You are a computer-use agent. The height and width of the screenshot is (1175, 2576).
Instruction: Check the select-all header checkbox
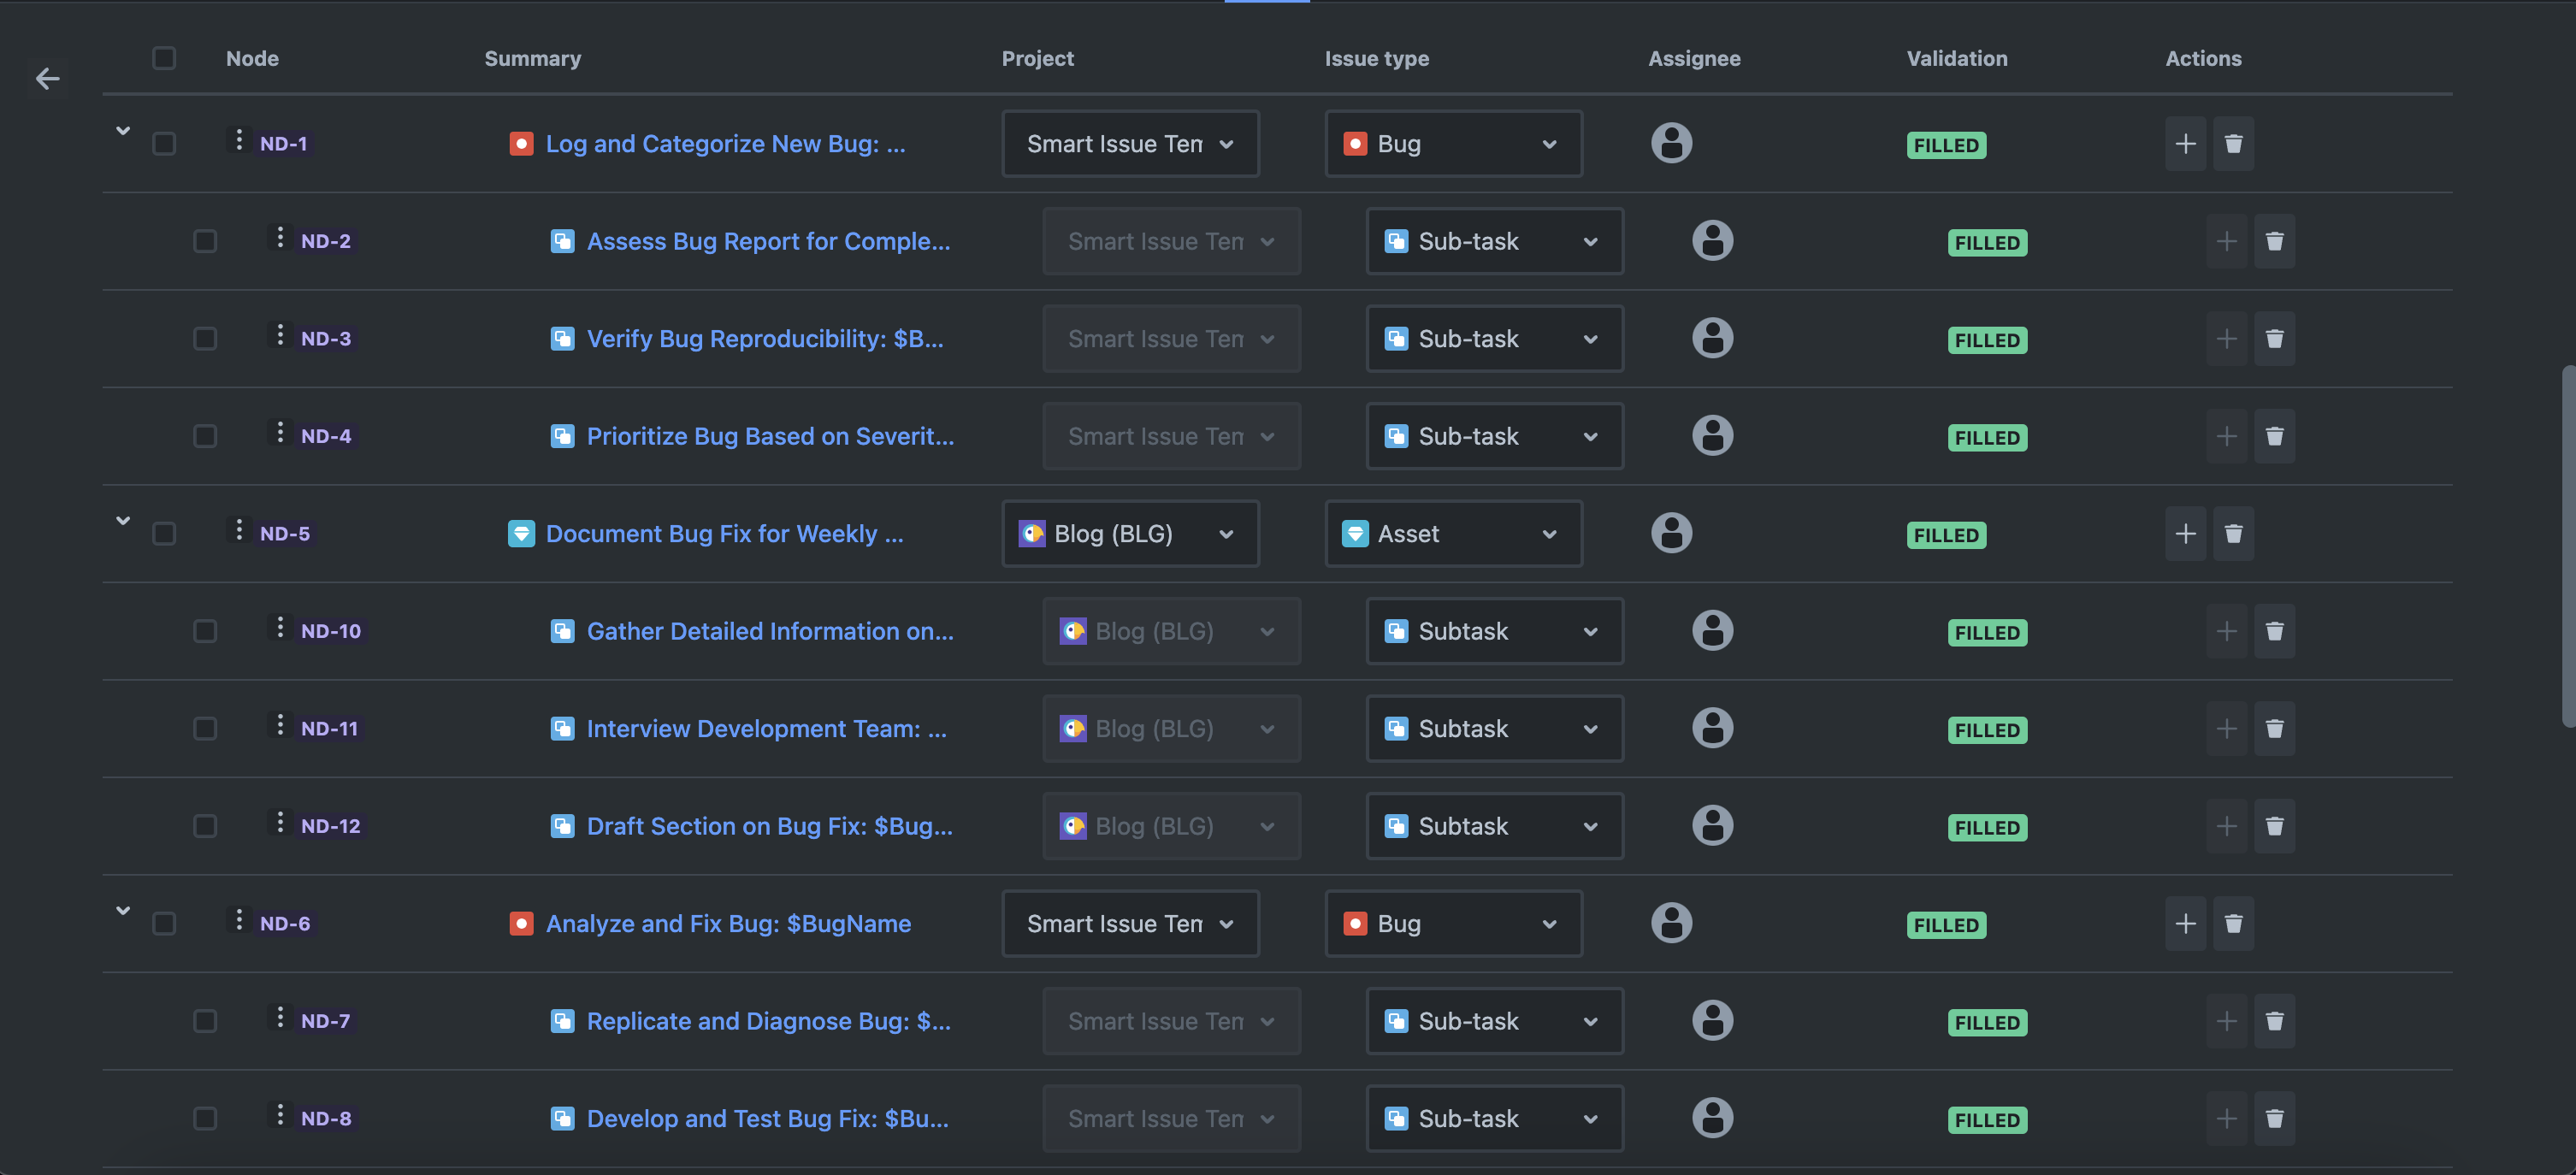[x=164, y=58]
